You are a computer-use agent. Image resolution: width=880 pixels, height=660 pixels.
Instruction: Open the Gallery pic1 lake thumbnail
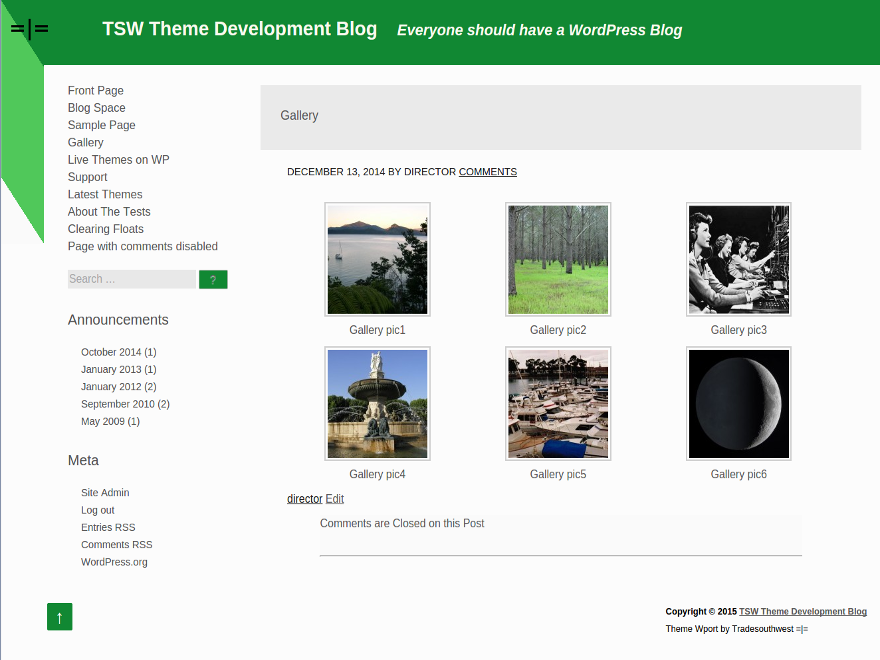(x=377, y=259)
